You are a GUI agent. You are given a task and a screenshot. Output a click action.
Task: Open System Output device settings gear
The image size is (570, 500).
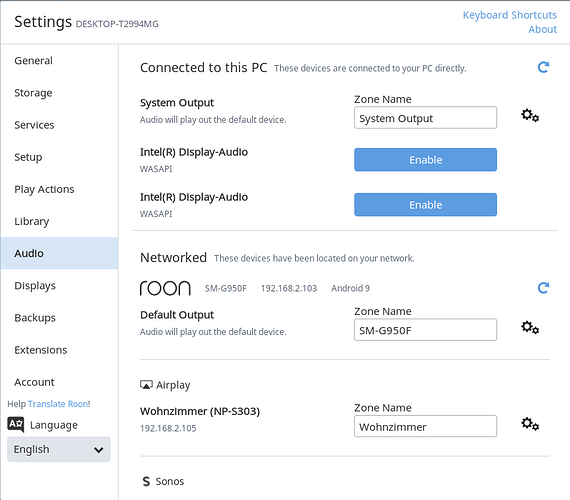pyautogui.click(x=530, y=116)
